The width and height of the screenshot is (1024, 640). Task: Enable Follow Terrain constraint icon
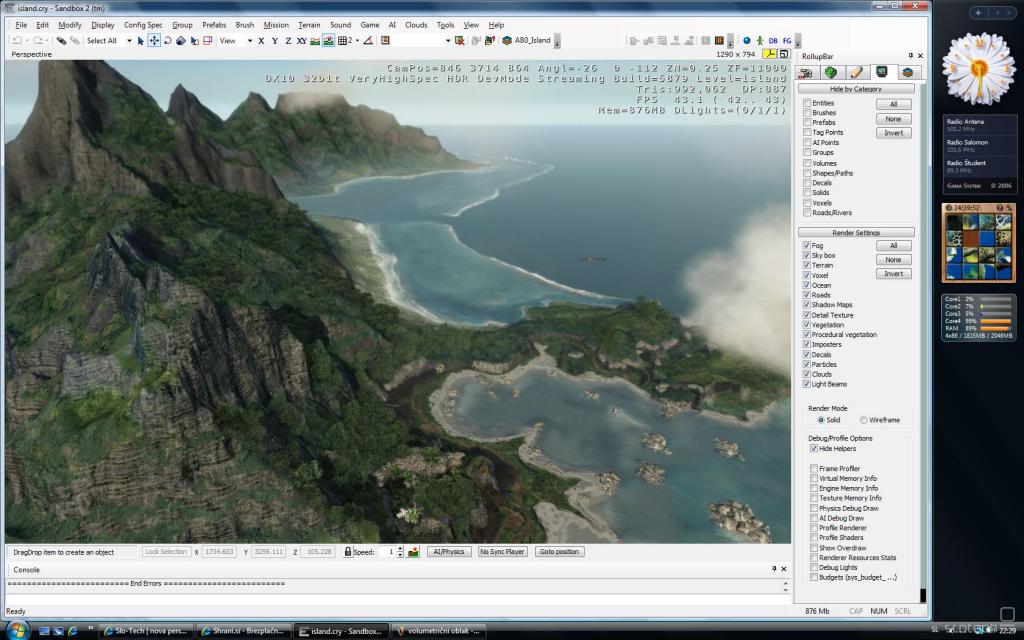click(x=315, y=40)
